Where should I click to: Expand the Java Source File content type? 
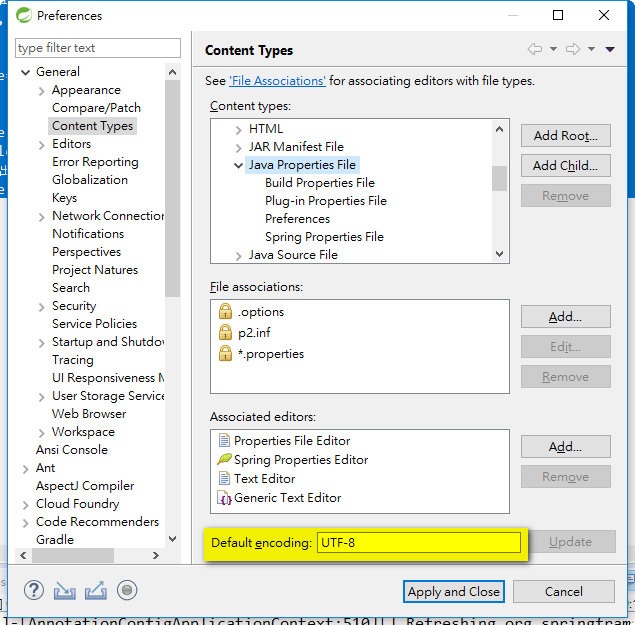(x=239, y=256)
